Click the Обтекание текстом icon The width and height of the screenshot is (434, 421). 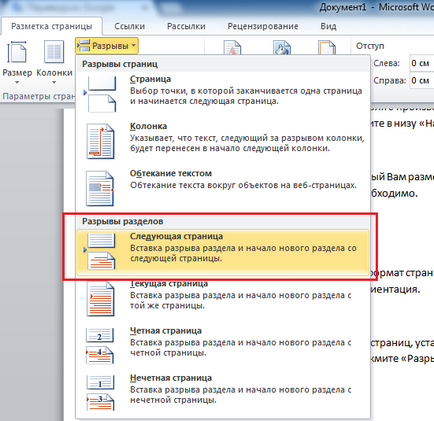tap(100, 188)
